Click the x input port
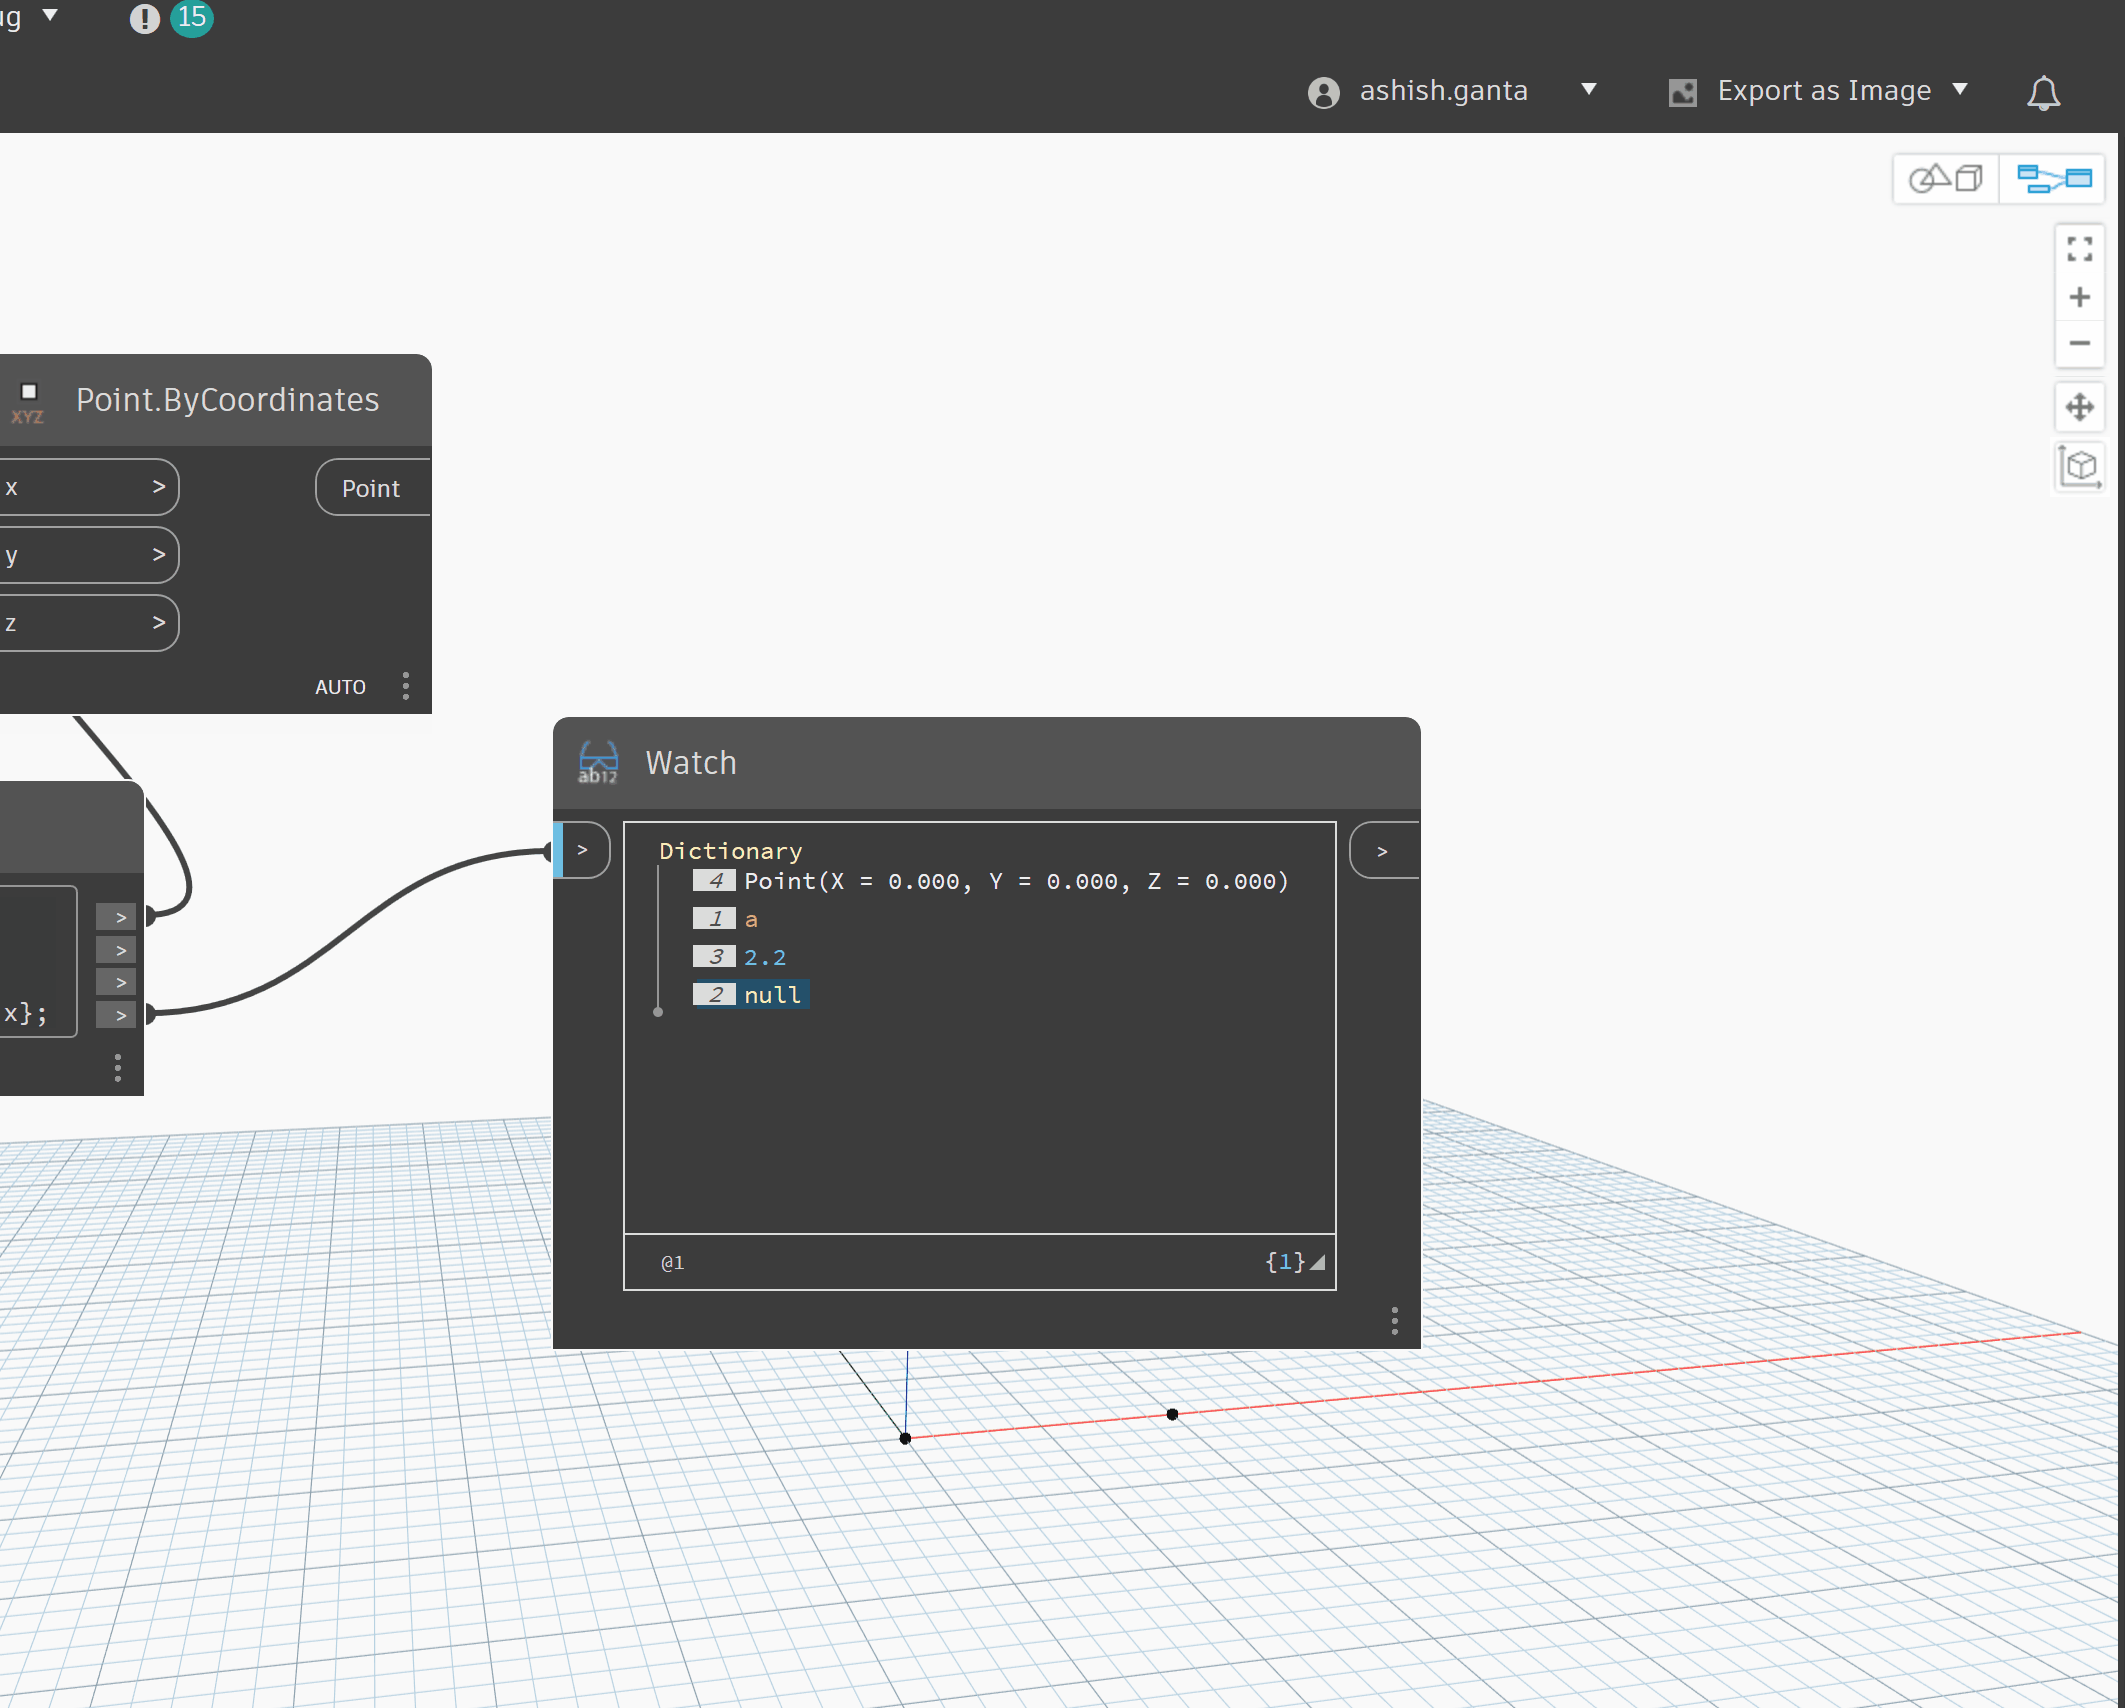 tap(88, 487)
